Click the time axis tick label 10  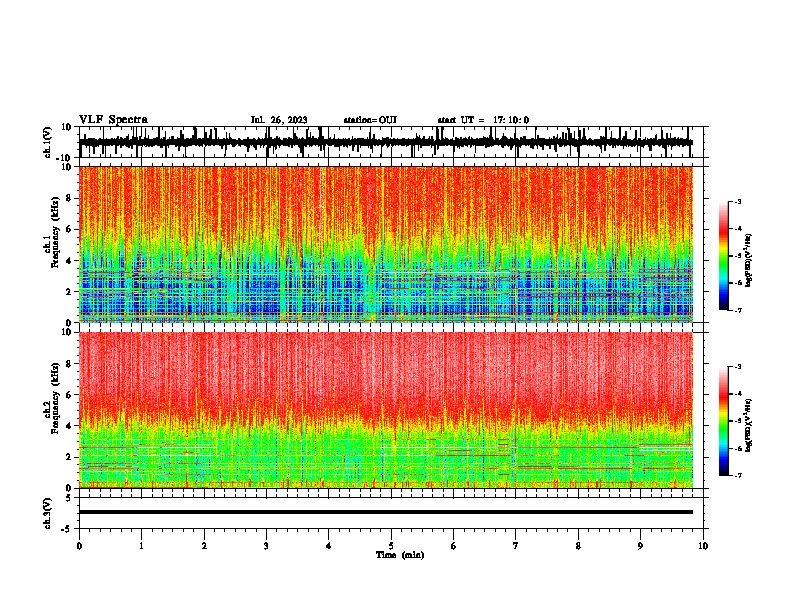tap(703, 546)
